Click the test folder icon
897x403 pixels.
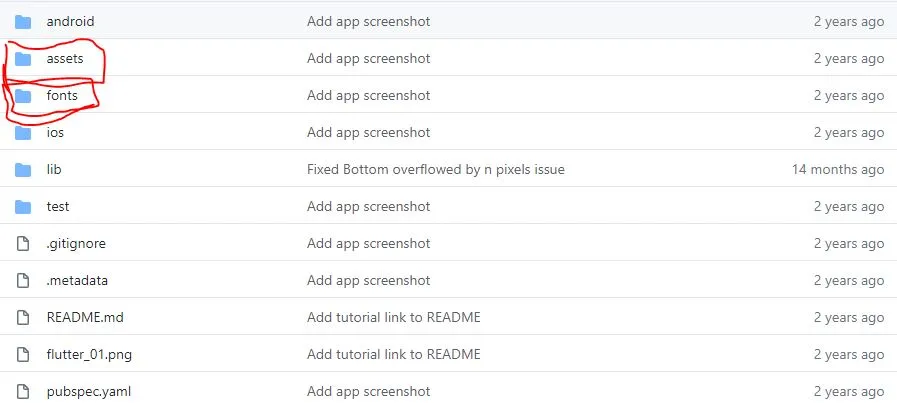click(x=24, y=206)
